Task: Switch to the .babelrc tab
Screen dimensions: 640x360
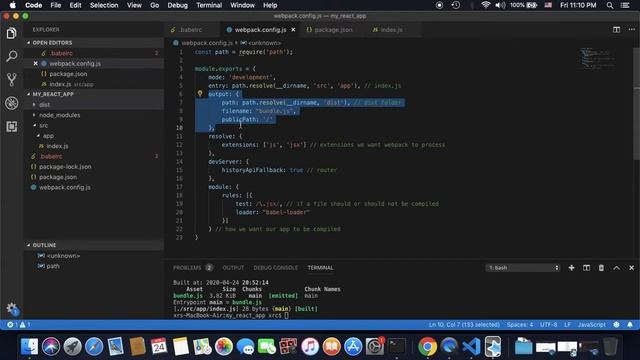Action: [191, 30]
